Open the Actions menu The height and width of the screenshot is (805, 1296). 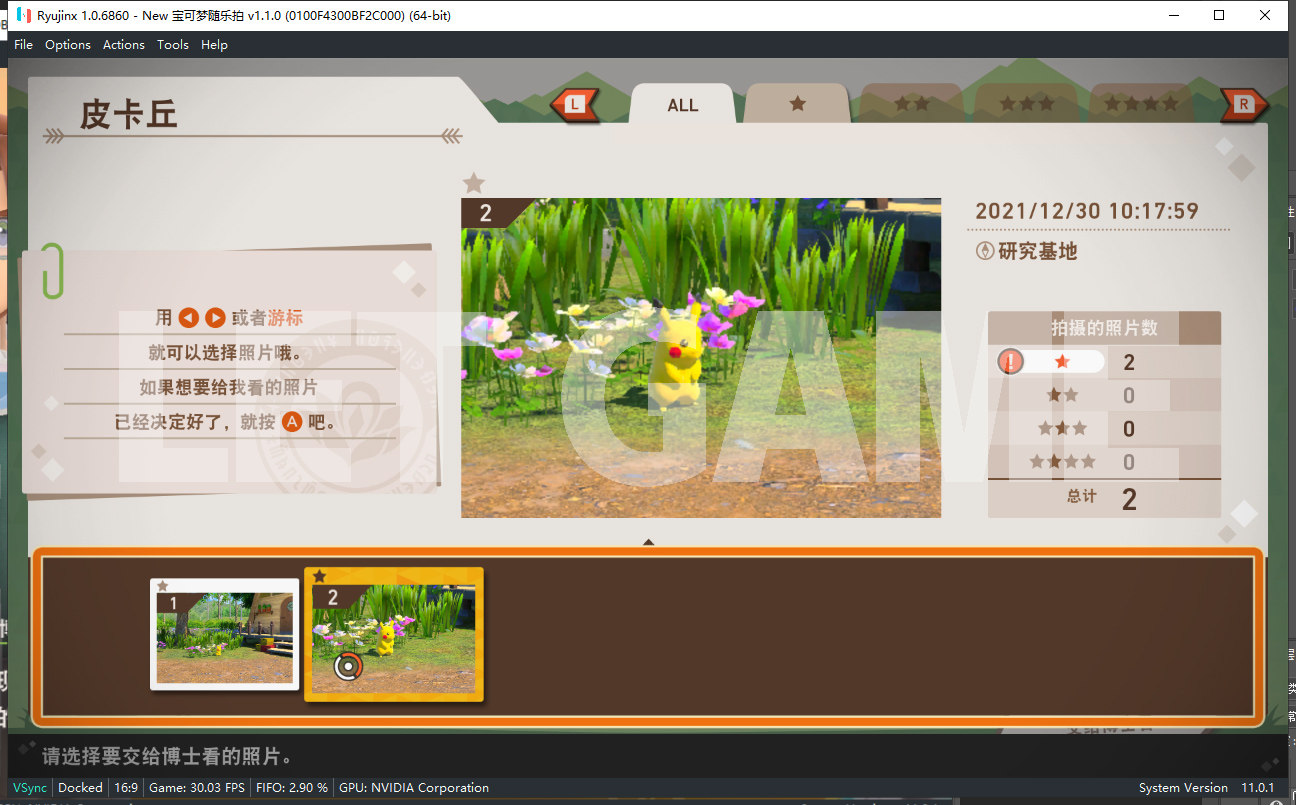(124, 44)
